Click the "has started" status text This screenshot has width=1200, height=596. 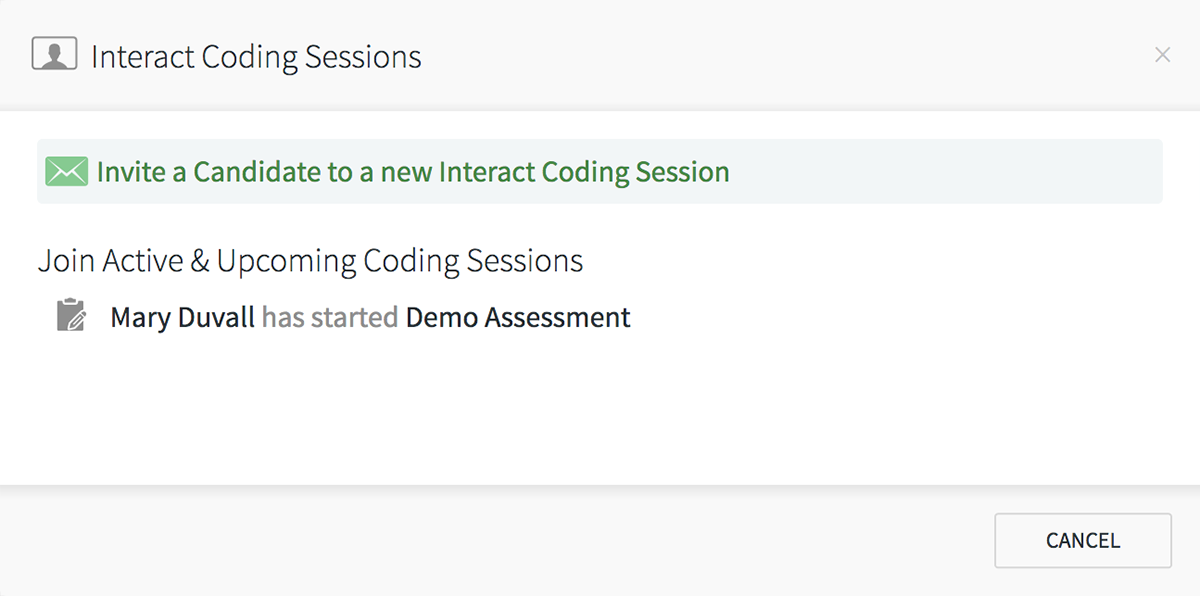pos(330,318)
